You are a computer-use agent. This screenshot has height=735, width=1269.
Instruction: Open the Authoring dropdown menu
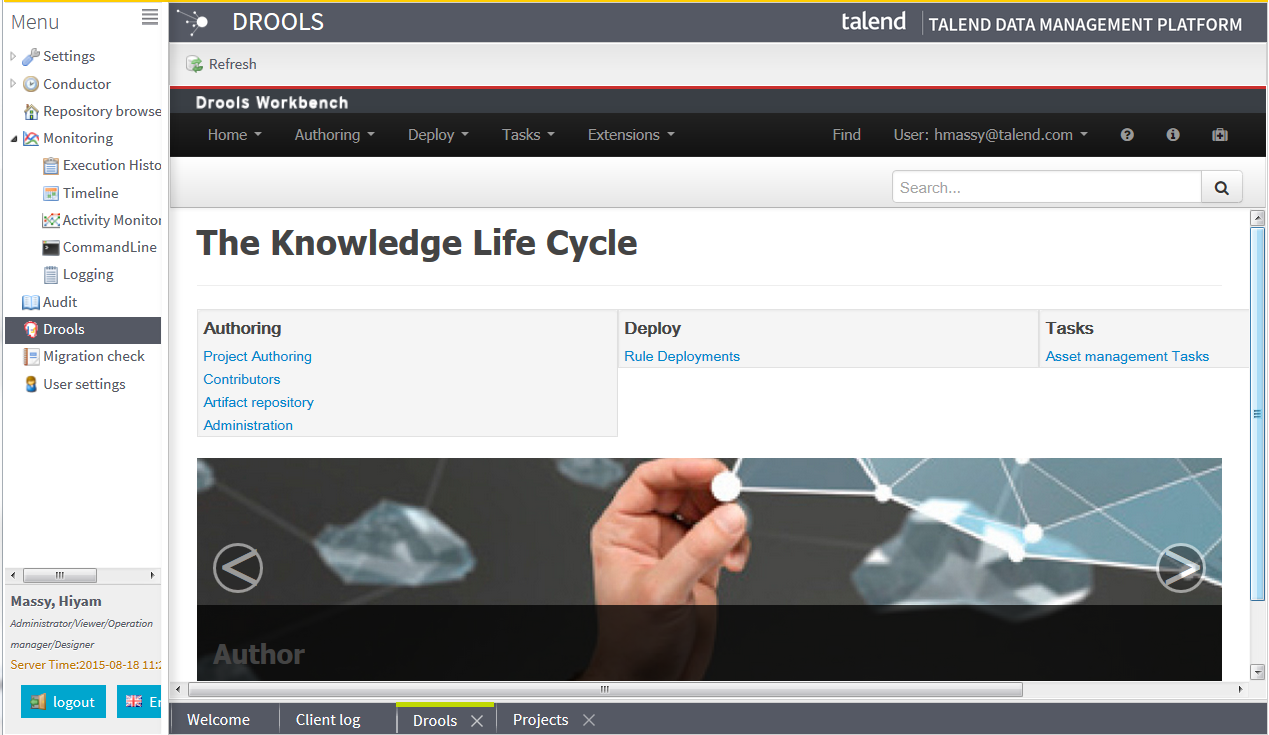[x=335, y=135]
